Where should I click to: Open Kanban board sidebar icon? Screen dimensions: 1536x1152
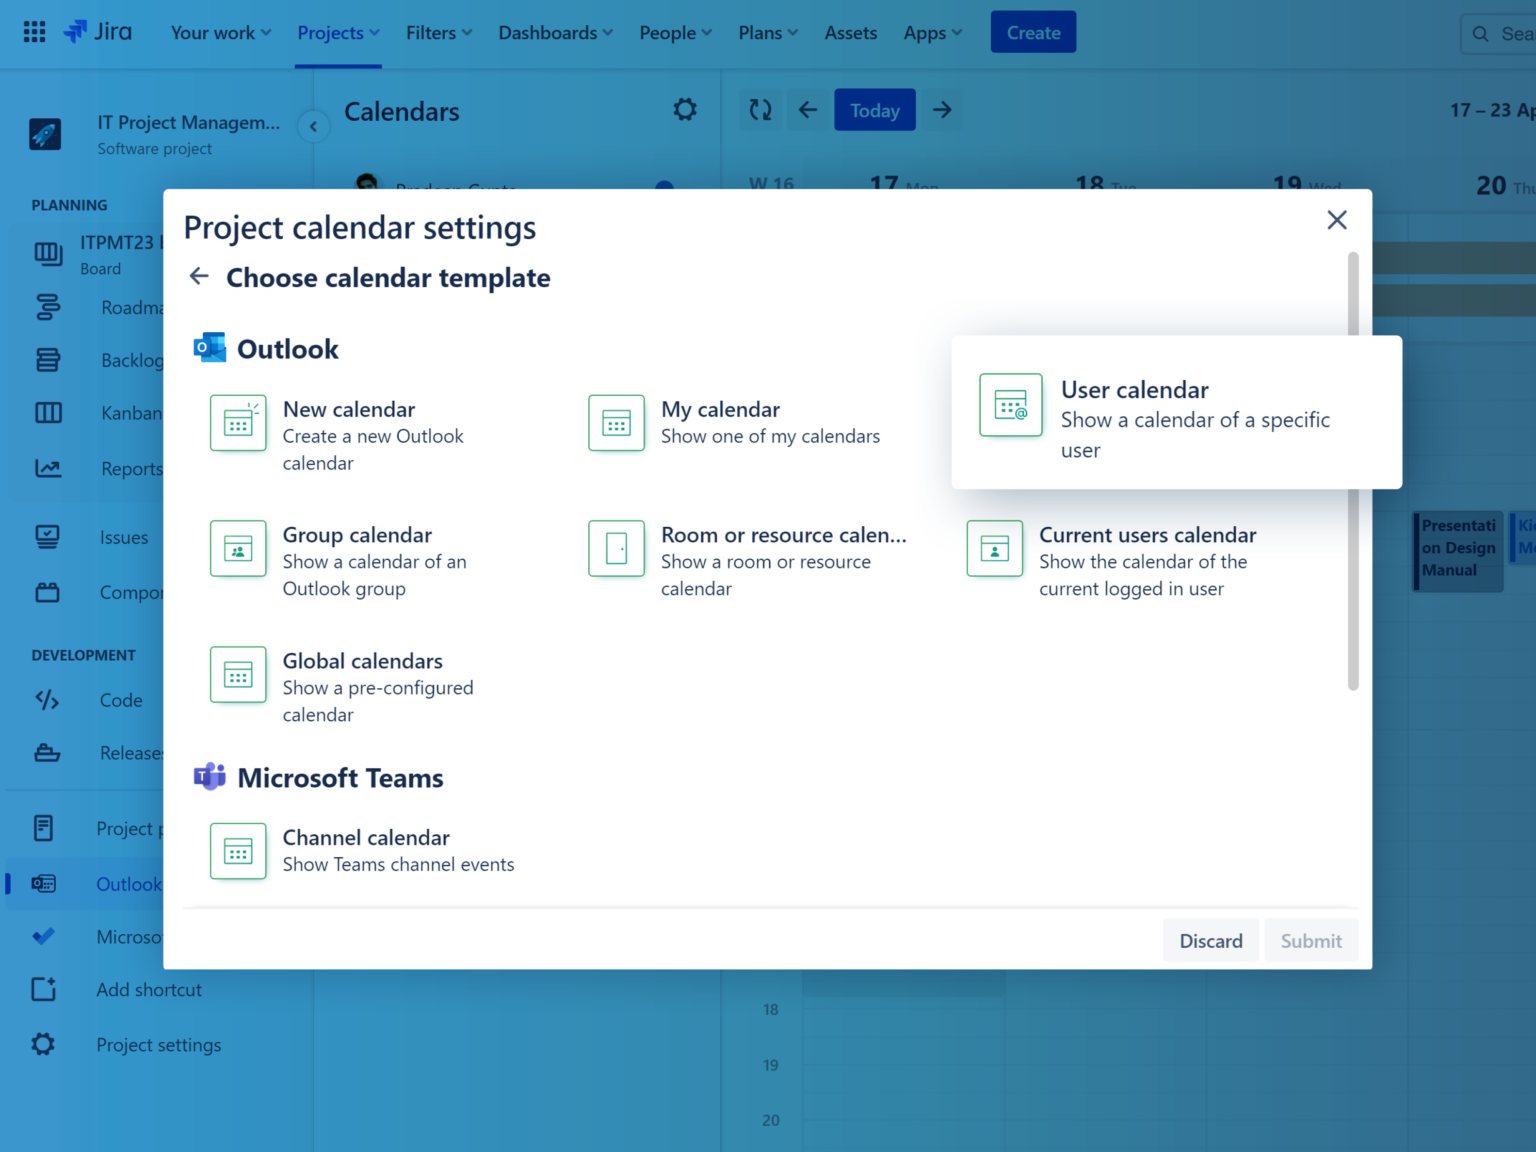(x=48, y=413)
